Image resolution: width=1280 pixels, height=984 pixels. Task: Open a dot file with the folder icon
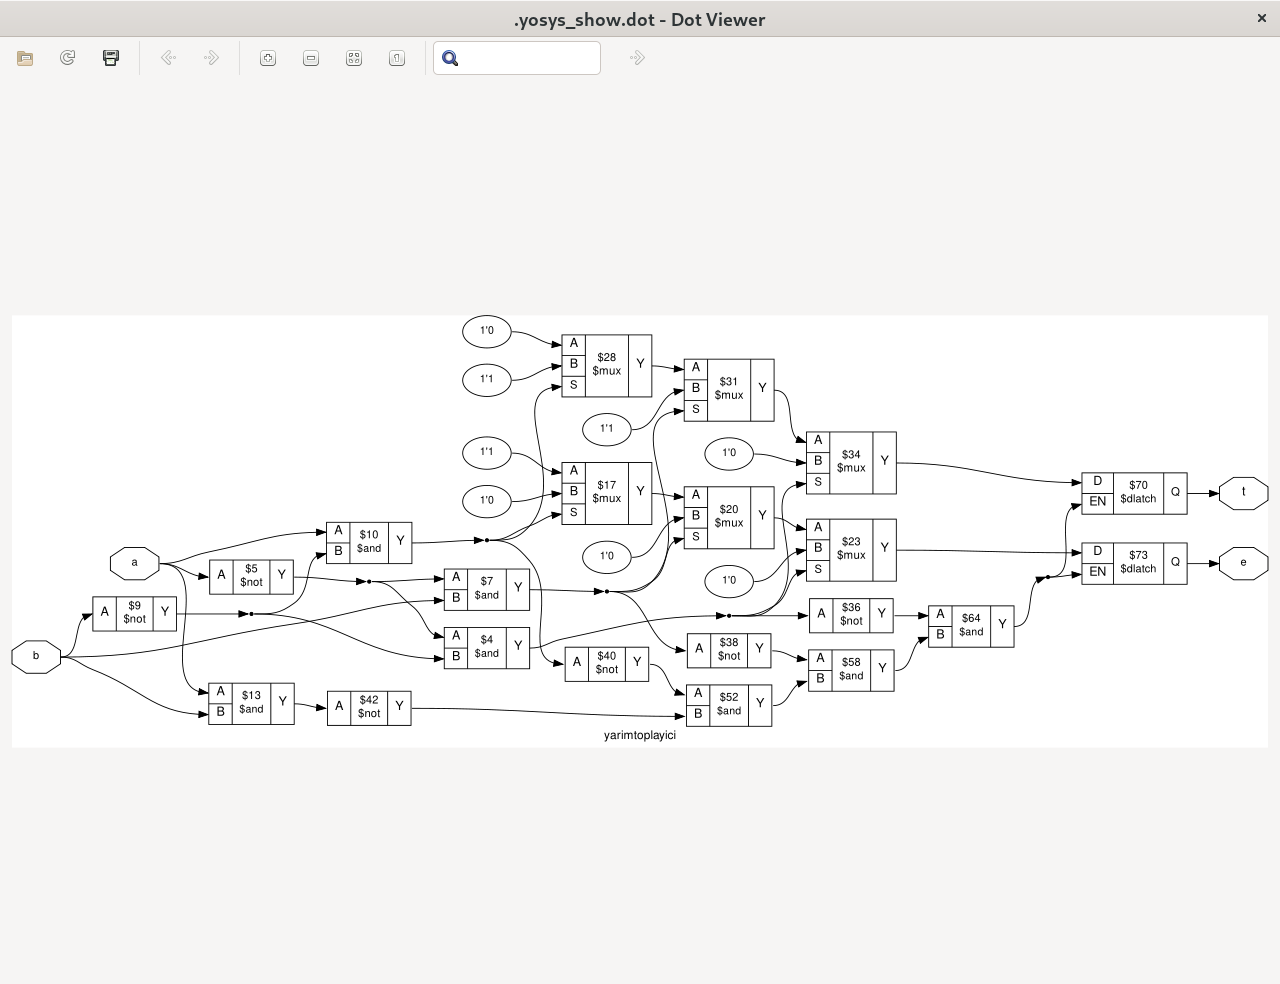[25, 58]
